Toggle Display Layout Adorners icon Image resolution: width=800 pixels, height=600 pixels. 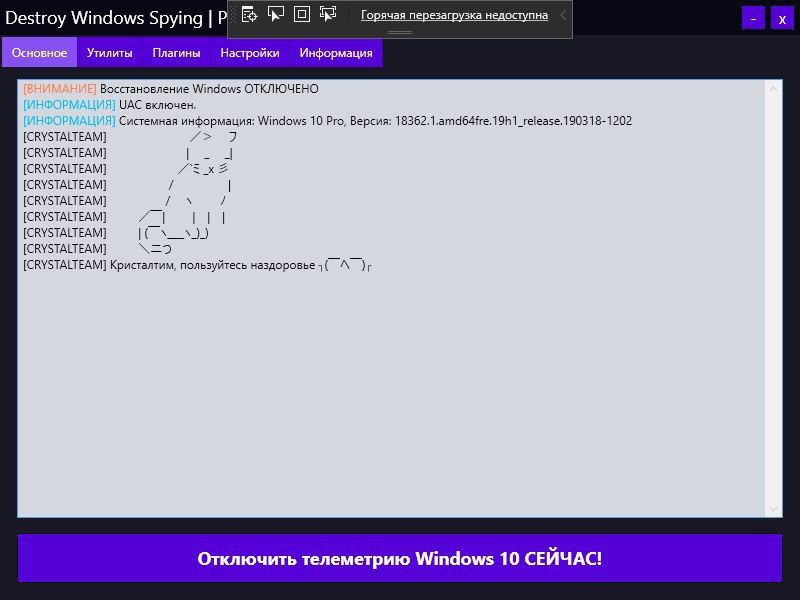pos(302,15)
